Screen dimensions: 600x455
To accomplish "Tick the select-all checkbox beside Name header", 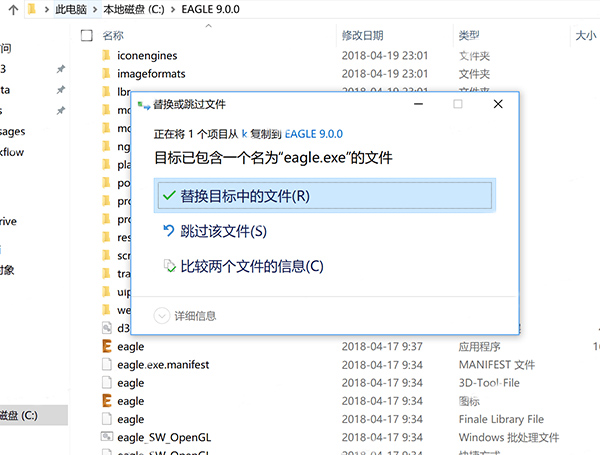I will (x=86, y=36).
